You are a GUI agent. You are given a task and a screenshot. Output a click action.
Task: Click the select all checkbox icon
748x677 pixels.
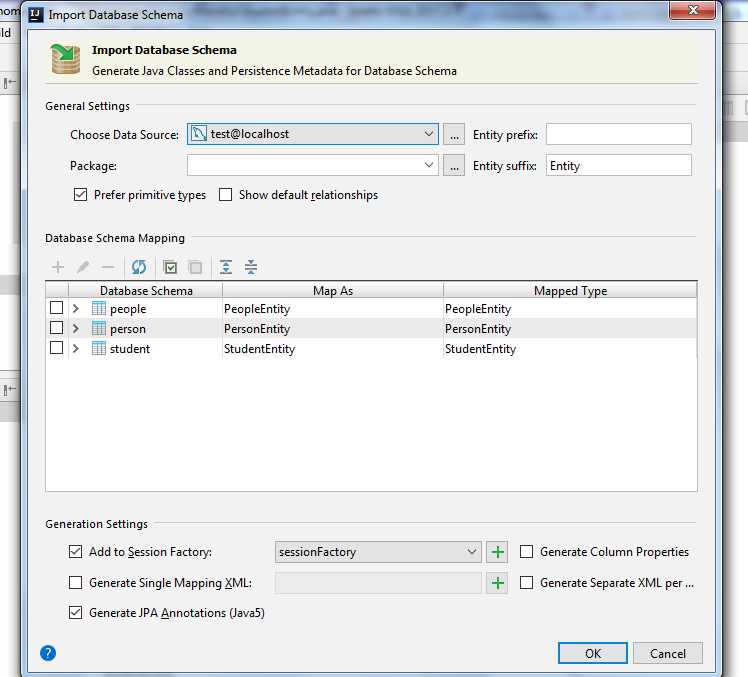170,267
